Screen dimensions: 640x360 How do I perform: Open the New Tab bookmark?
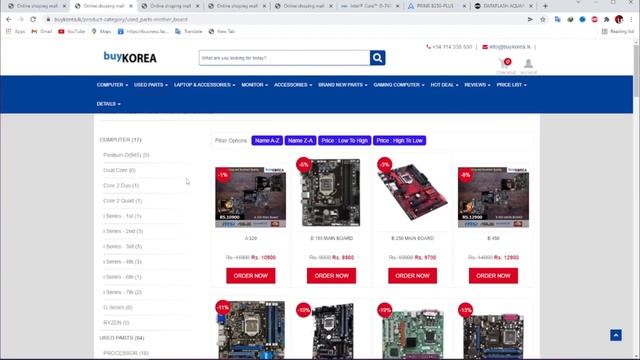222,31
